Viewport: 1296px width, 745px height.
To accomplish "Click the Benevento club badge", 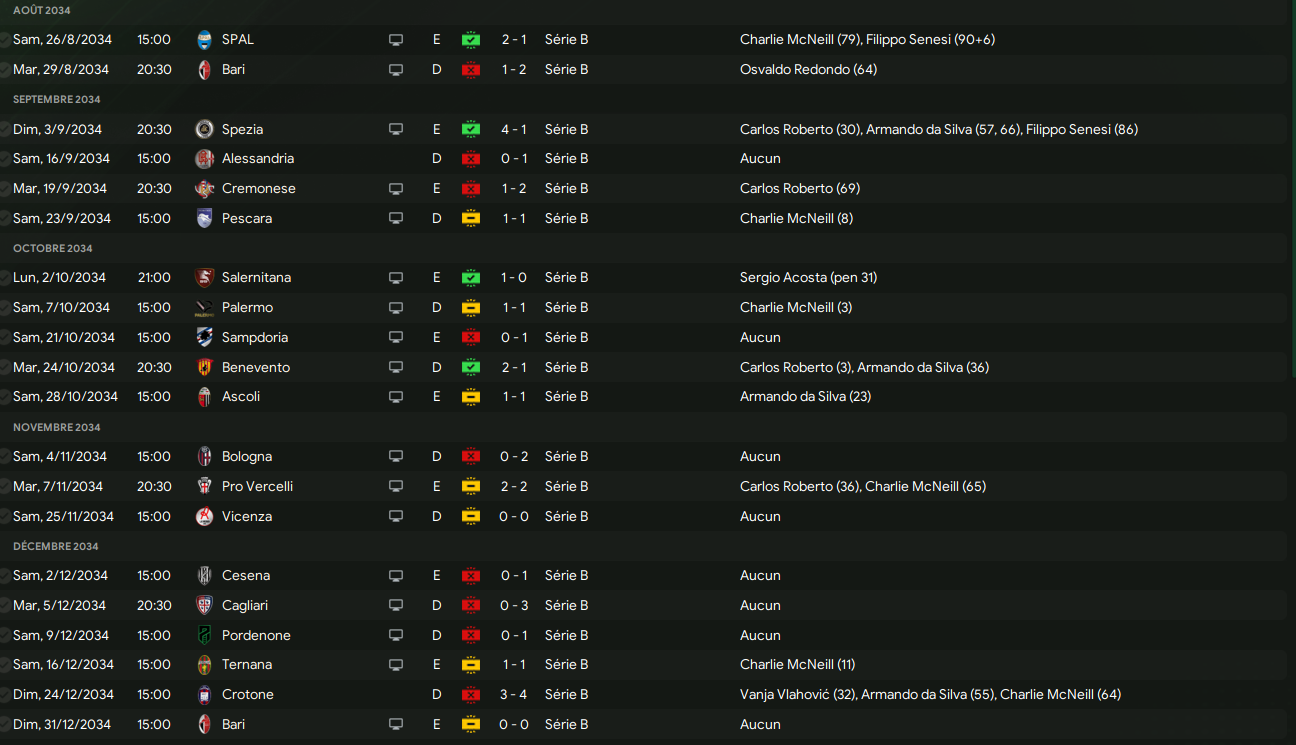I will point(205,367).
